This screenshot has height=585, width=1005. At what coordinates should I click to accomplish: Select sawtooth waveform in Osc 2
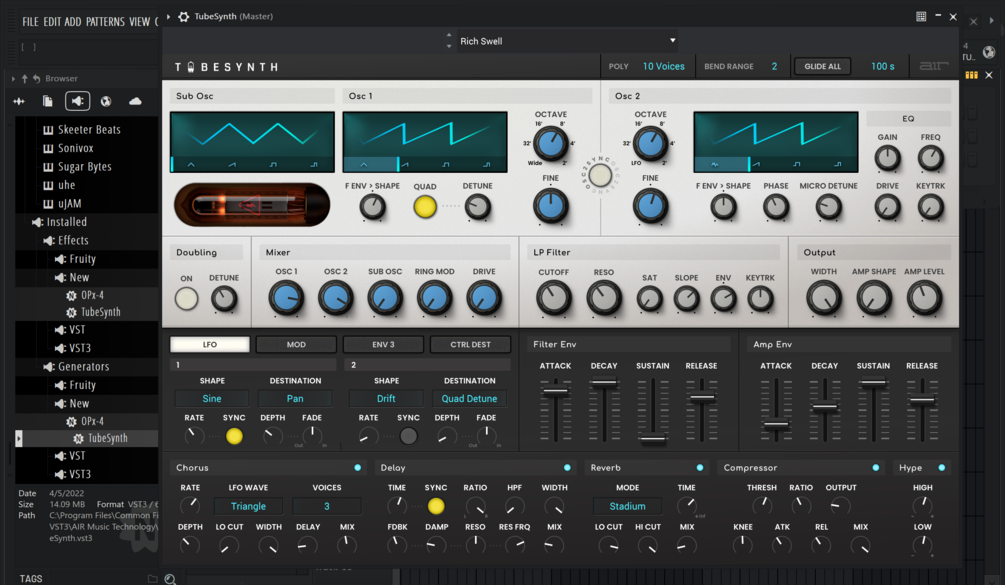pyautogui.click(x=756, y=165)
